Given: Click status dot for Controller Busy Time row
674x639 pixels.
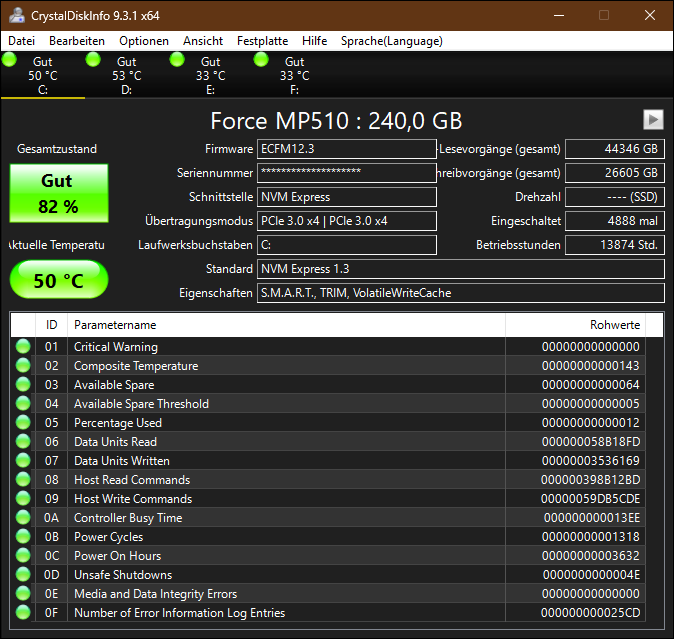Looking at the screenshot, I should (x=23, y=517).
